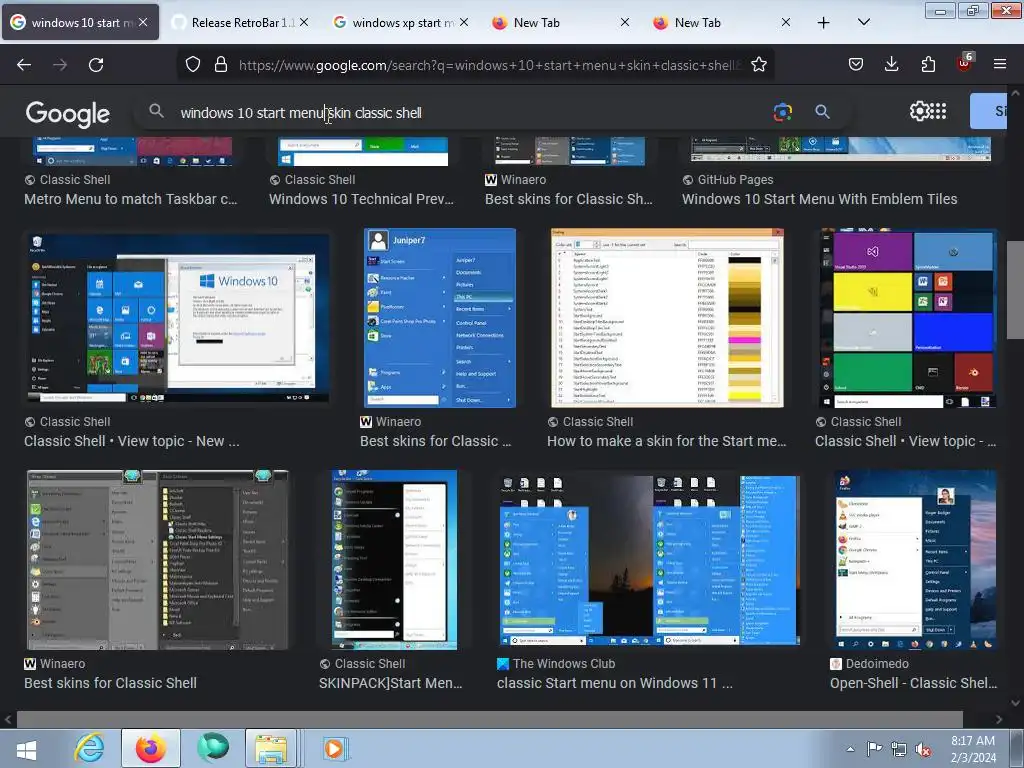Click the vertical page scrollbar thumb
This screenshot has width=1024, height=768.
(x=1016, y=290)
